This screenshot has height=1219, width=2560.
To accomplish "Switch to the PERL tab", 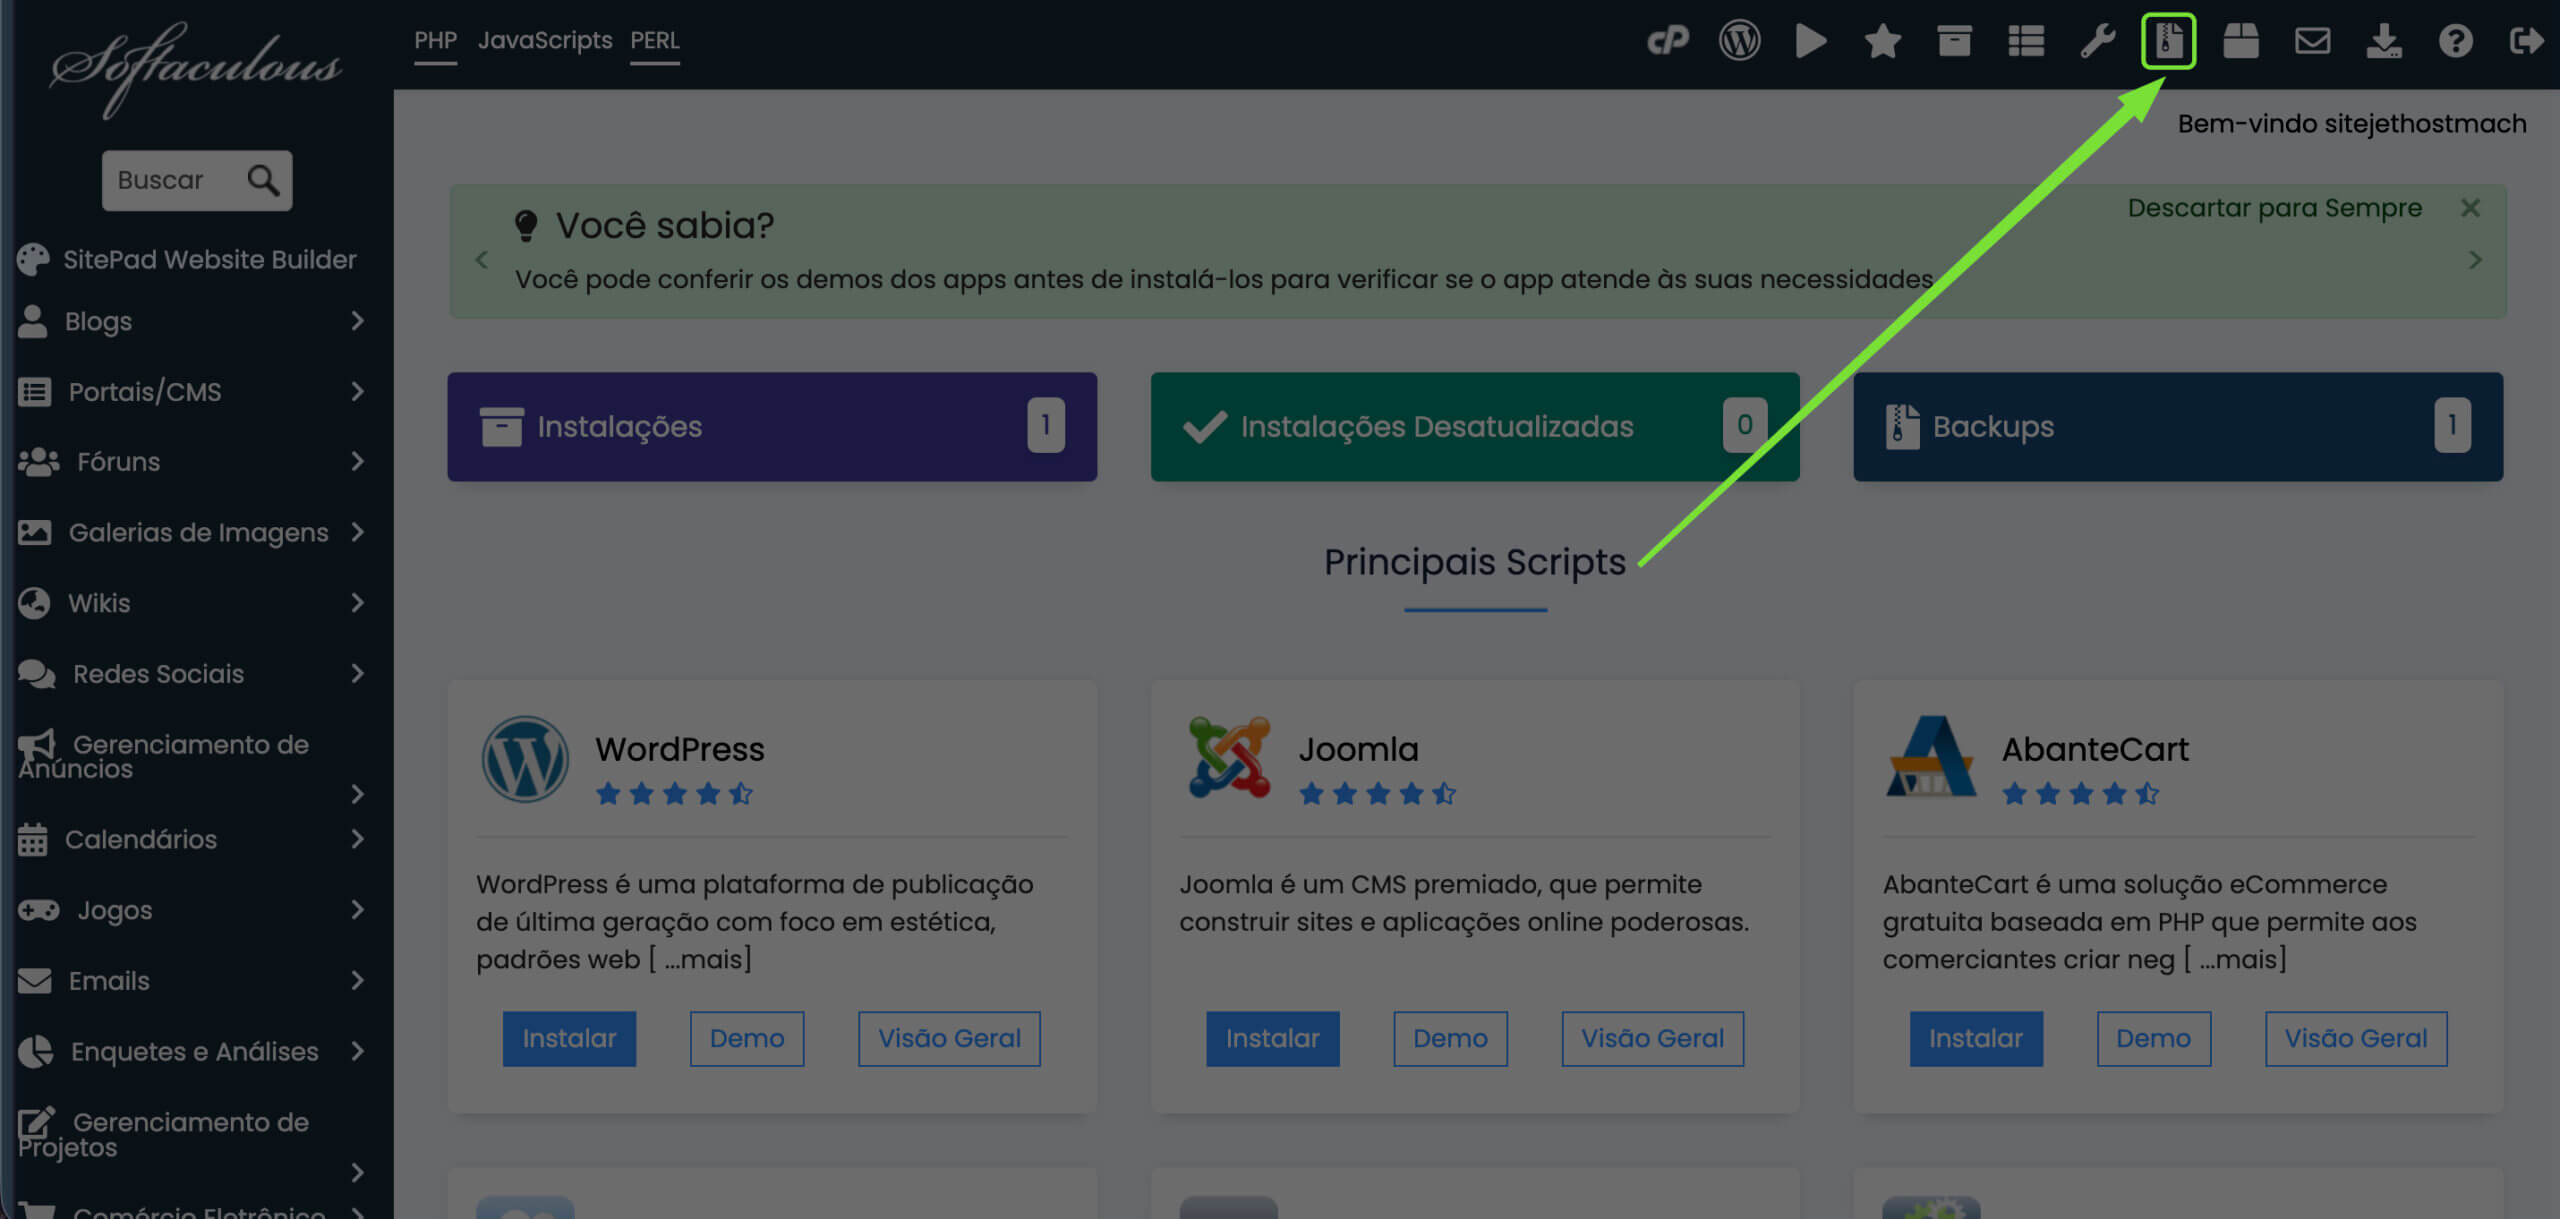I will coord(655,41).
